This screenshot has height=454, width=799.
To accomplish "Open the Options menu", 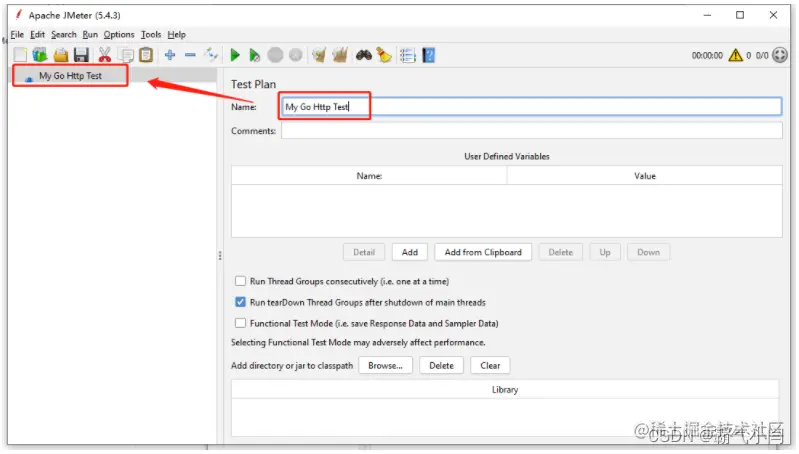I will click(119, 35).
